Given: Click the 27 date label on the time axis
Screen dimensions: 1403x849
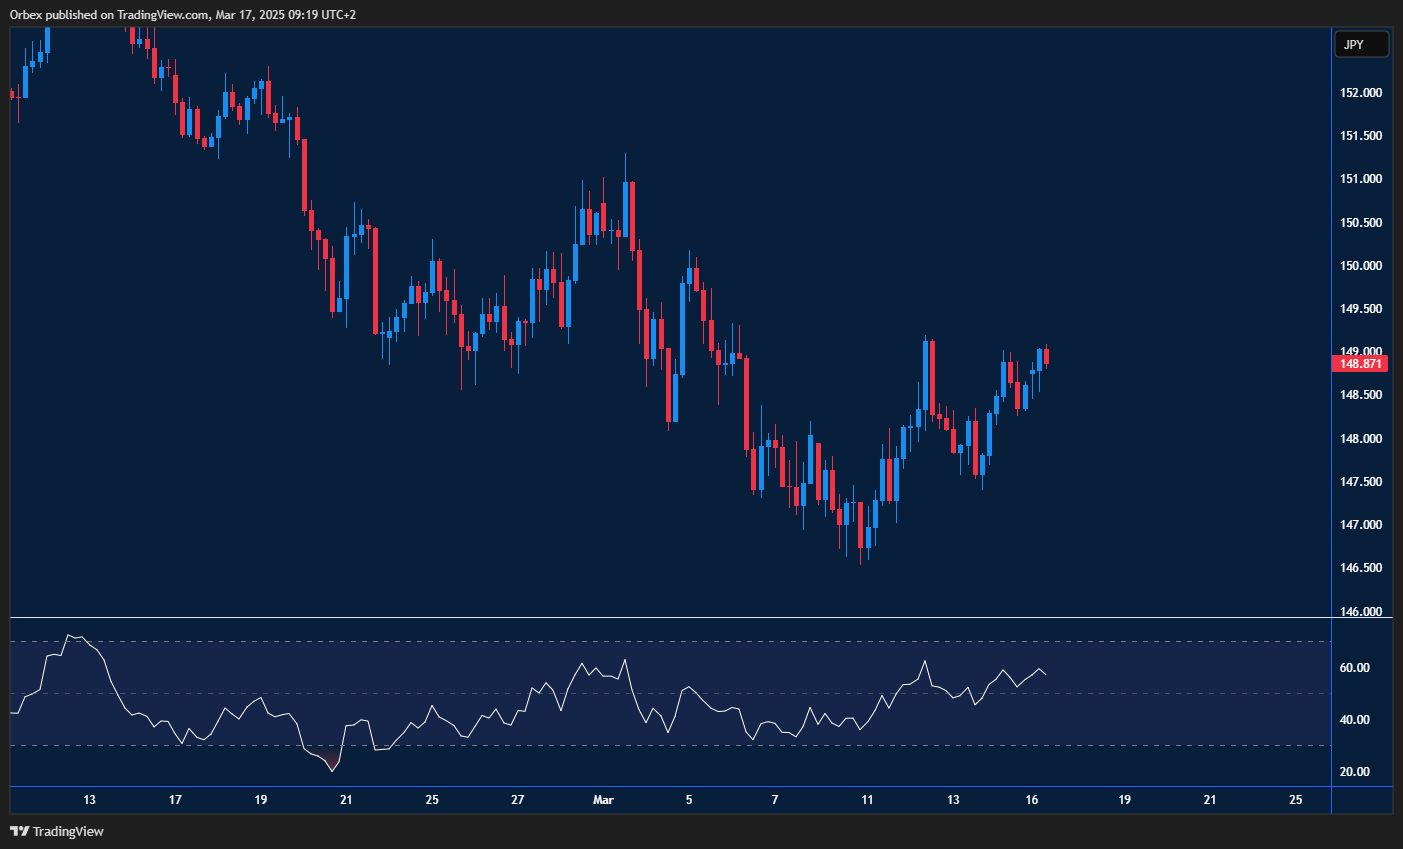Looking at the screenshot, I should coord(517,800).
